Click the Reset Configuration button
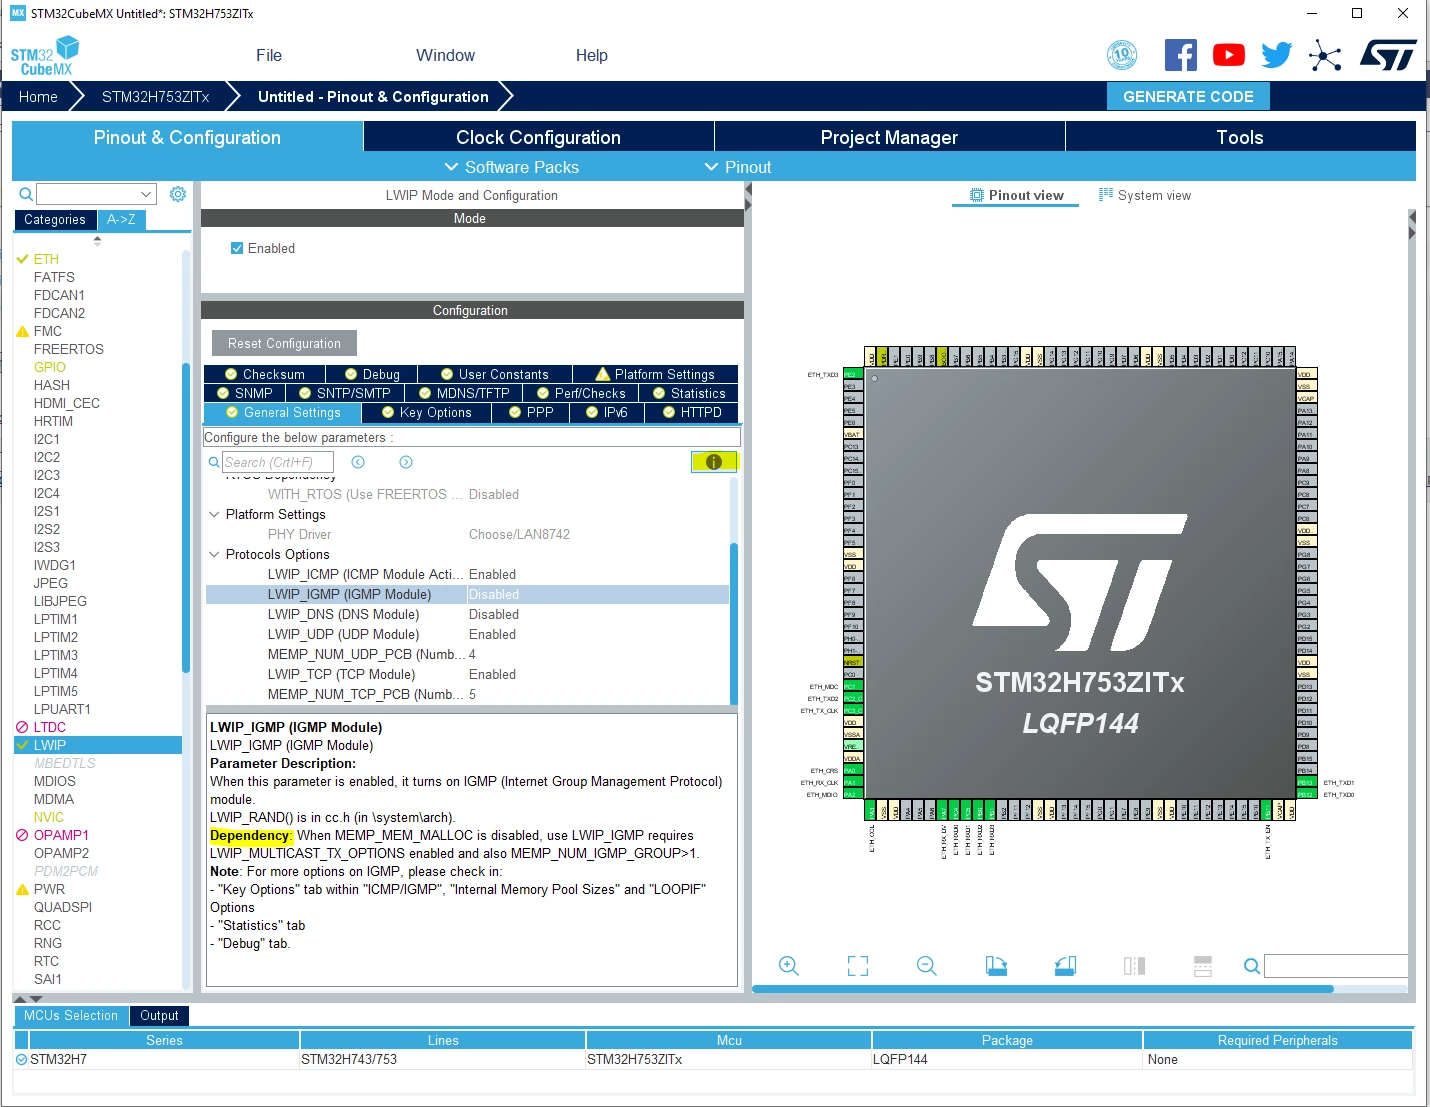The height and width of the screenshot is (1107, 1430). point(284,343)
